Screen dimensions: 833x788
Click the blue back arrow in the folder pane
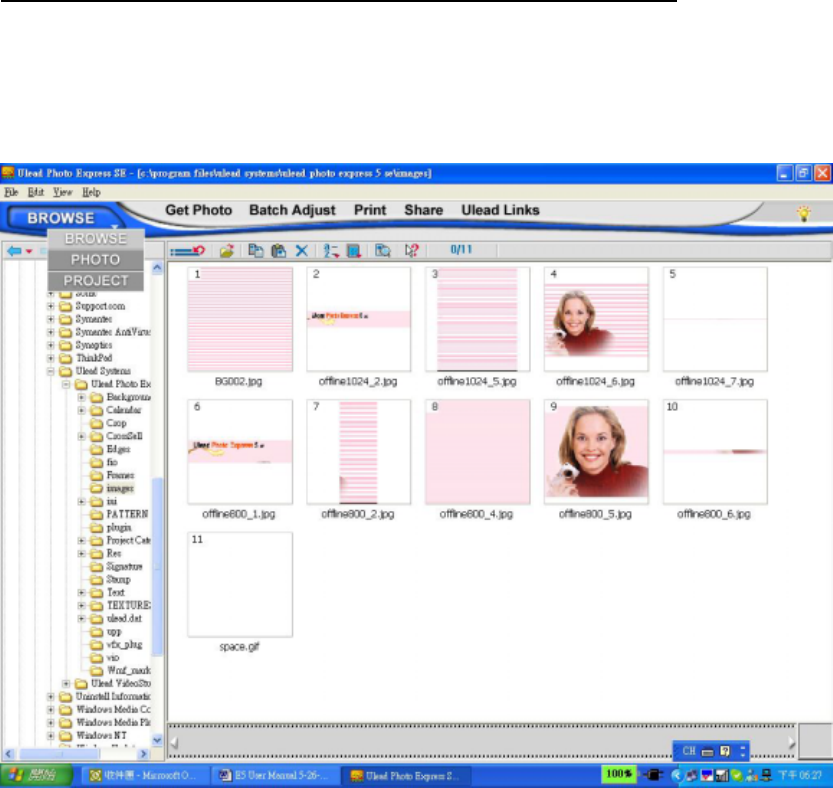pyautogui.click(x=14, y=251)
